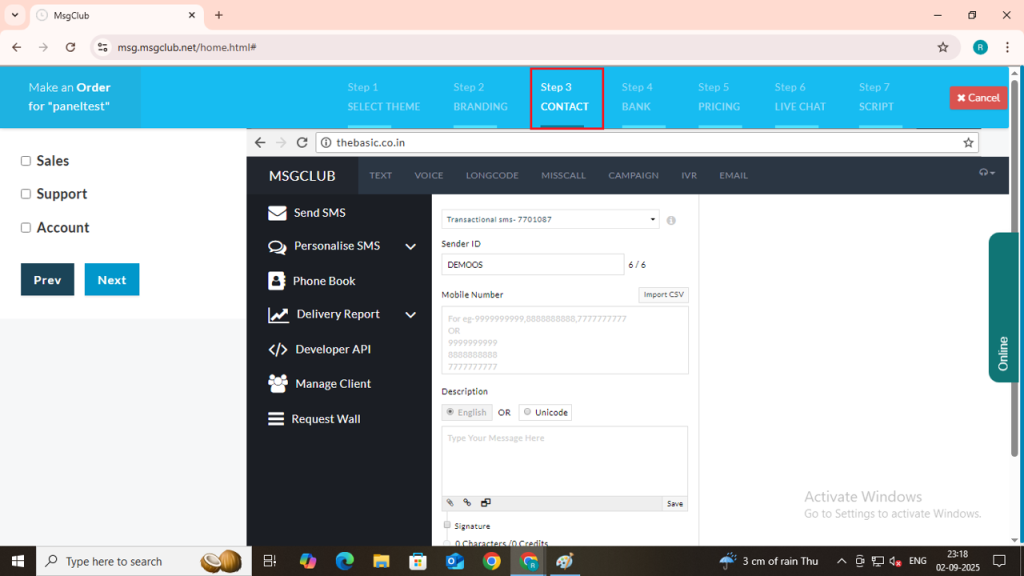Reload the MsgClub page in Chrome
1024x576 pixels.
[71, 47]
